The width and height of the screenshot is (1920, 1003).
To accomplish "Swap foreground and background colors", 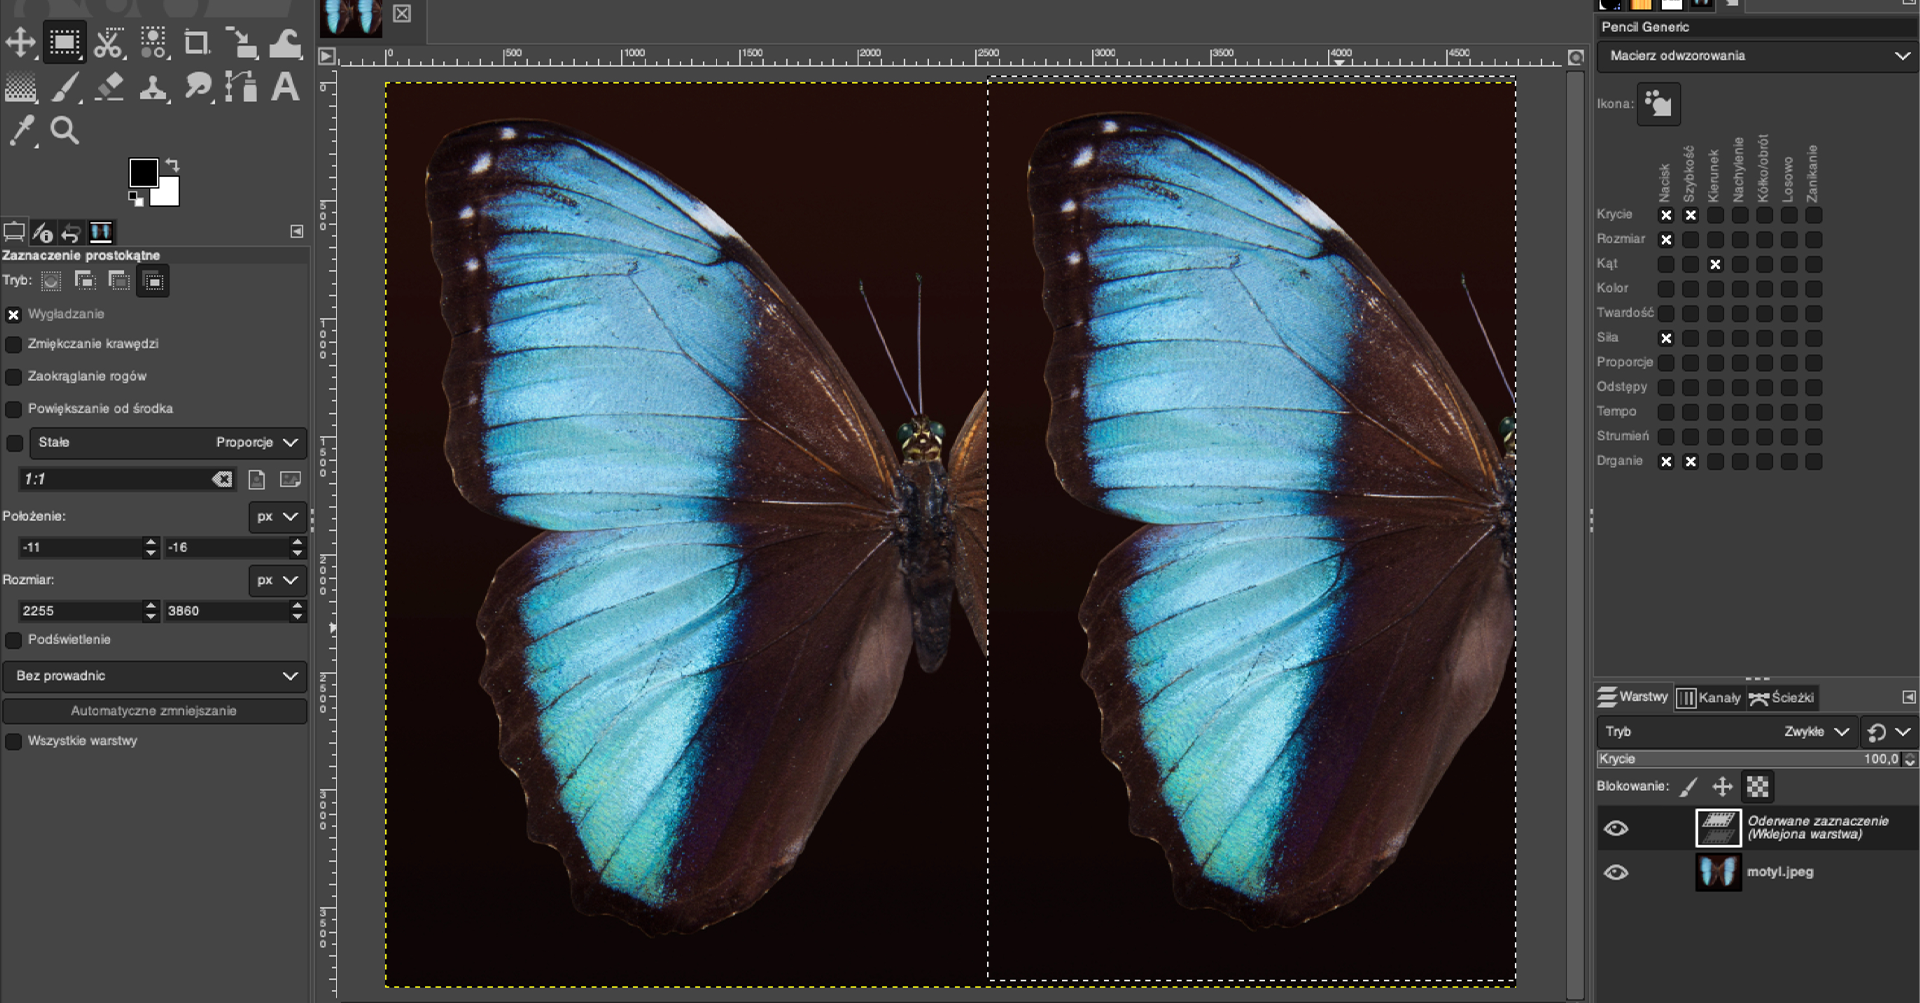I will click(172, 164).
